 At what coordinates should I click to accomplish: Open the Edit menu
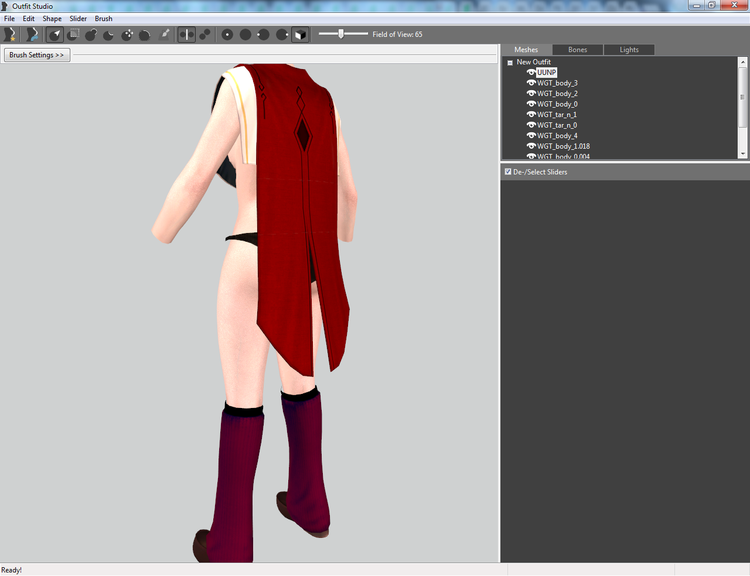click(29, 19)
